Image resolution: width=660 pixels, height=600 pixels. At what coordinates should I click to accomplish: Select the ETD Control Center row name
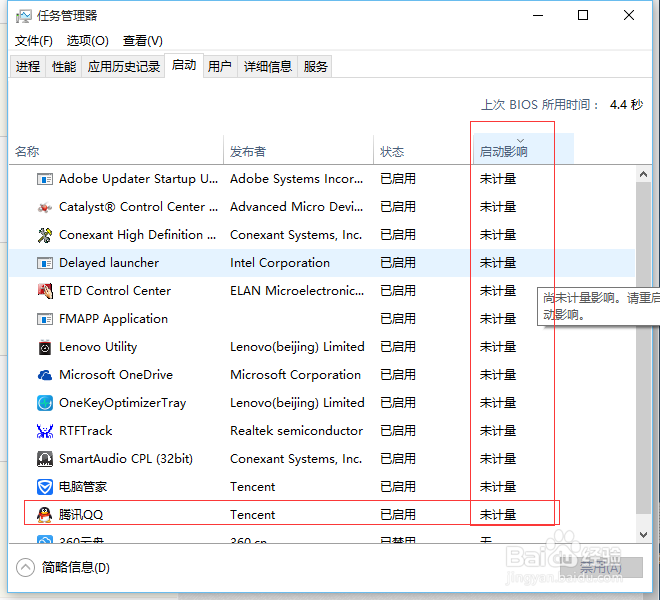click(x=115, y=291)
